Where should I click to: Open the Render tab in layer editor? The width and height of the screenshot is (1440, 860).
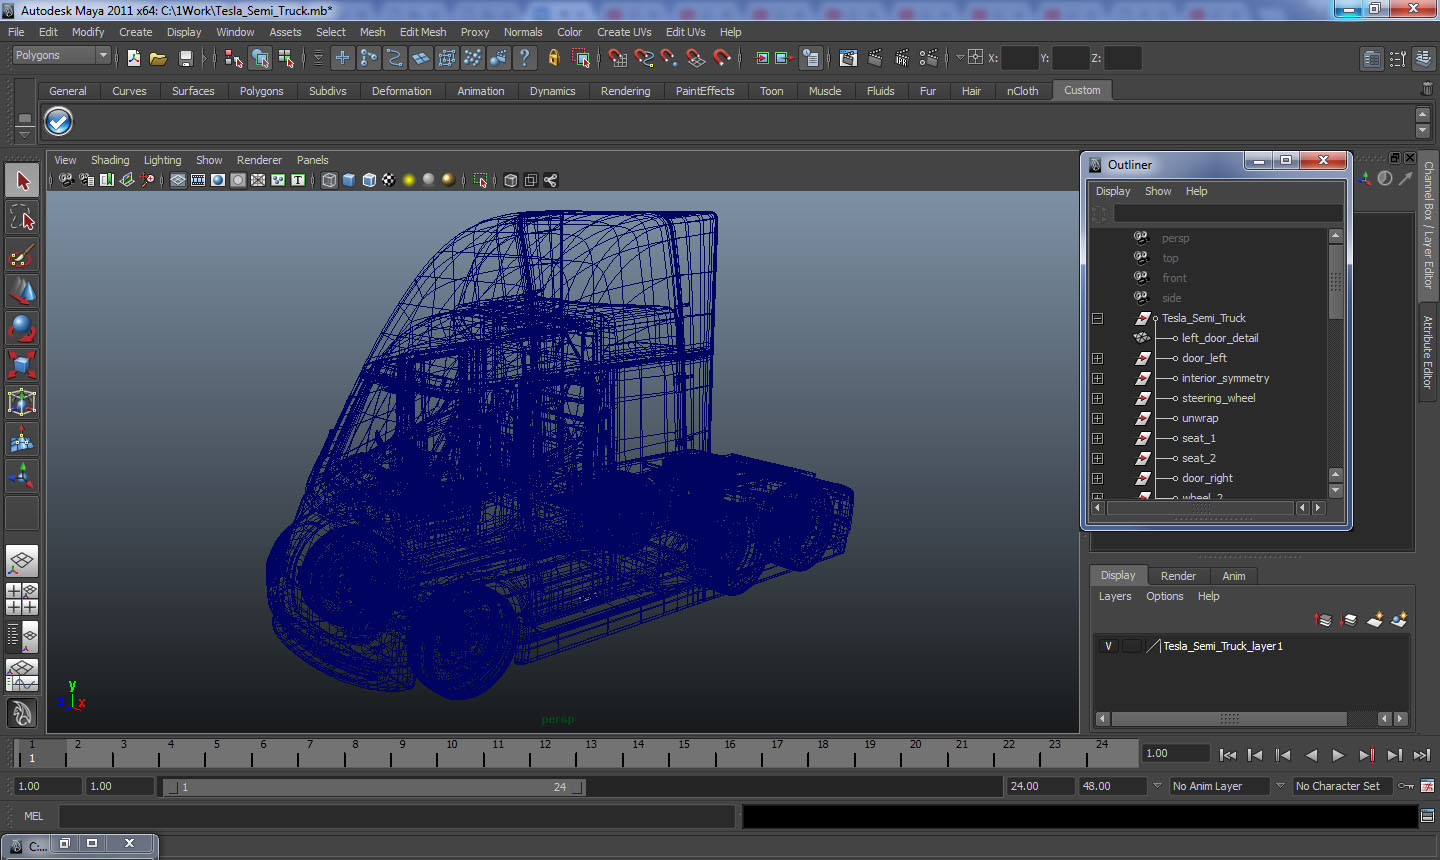click(x=1178, y=576)
